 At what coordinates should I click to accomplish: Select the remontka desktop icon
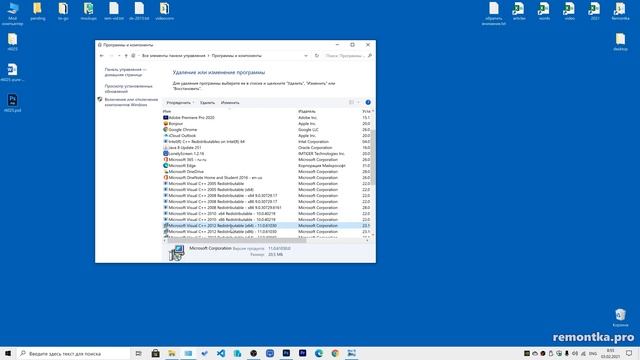[x=620, y=11]
